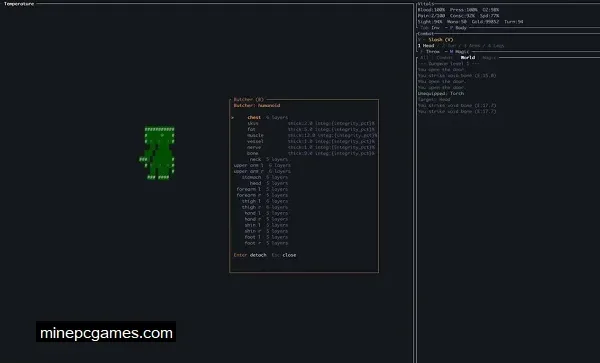Click the selection arrow beside chest
Screen dimensions: 600x363
pos(232,117)
